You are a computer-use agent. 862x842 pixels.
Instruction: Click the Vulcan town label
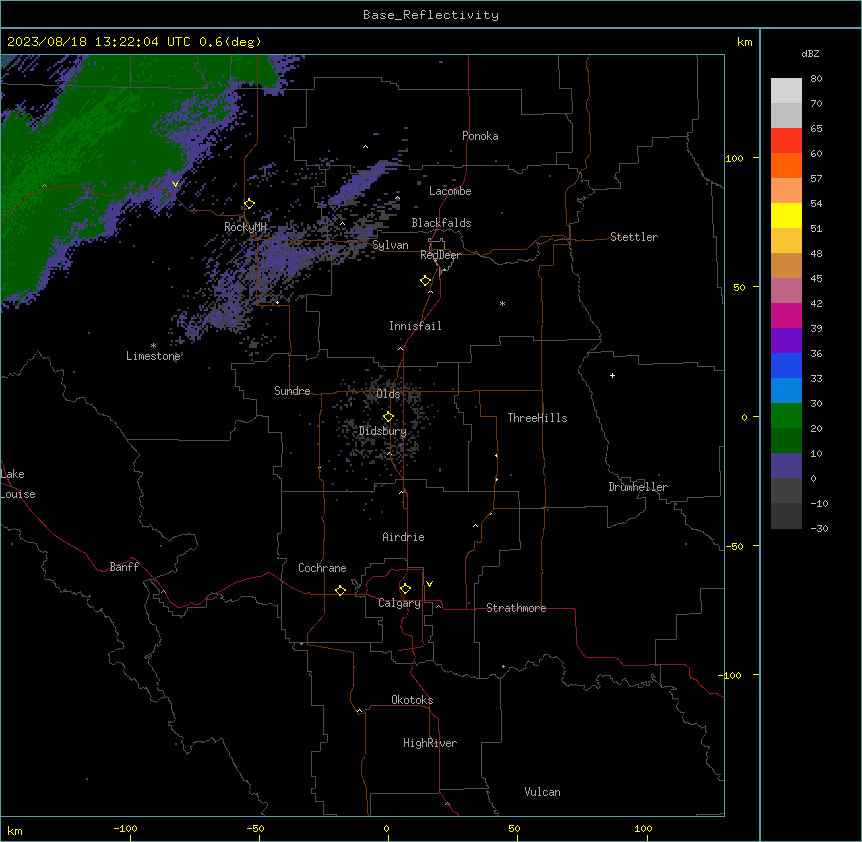click(543, 792)
